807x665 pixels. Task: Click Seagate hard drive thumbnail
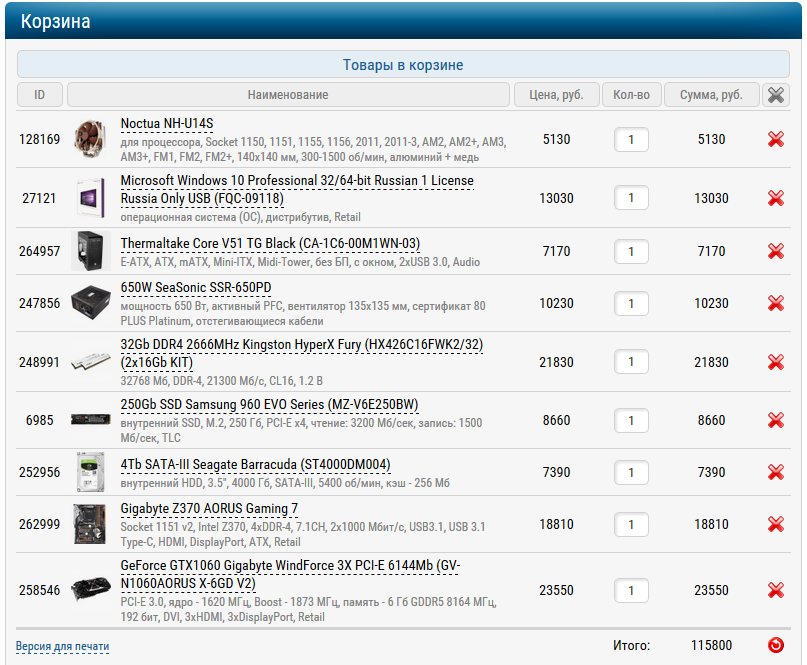[x=91, y=472]
